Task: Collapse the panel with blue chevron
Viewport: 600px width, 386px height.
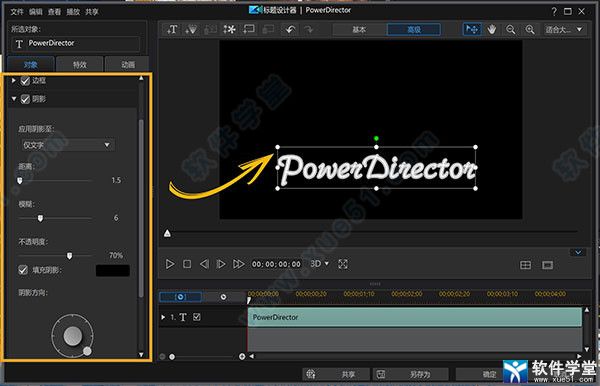Action: click(578, 252)
